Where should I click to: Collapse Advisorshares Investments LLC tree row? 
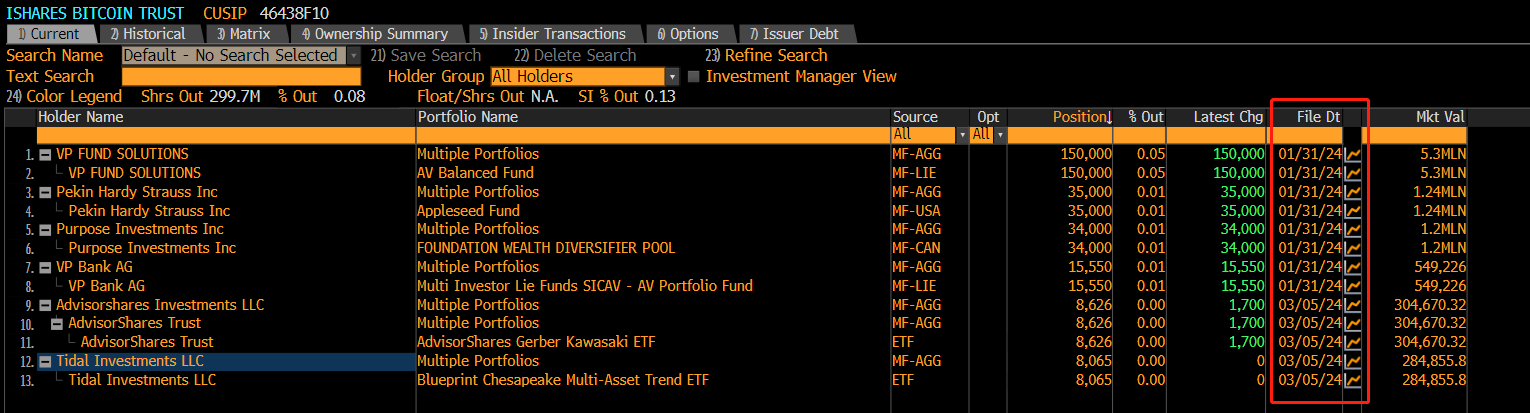(x=45, y=305)
